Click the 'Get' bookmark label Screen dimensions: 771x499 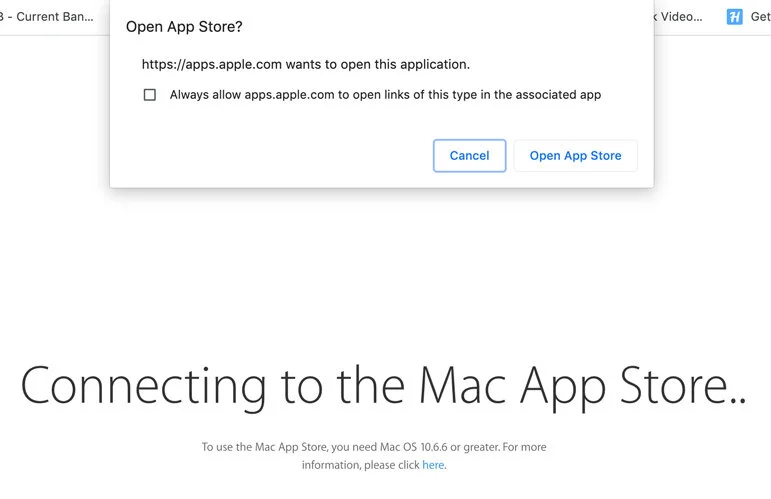760,17
